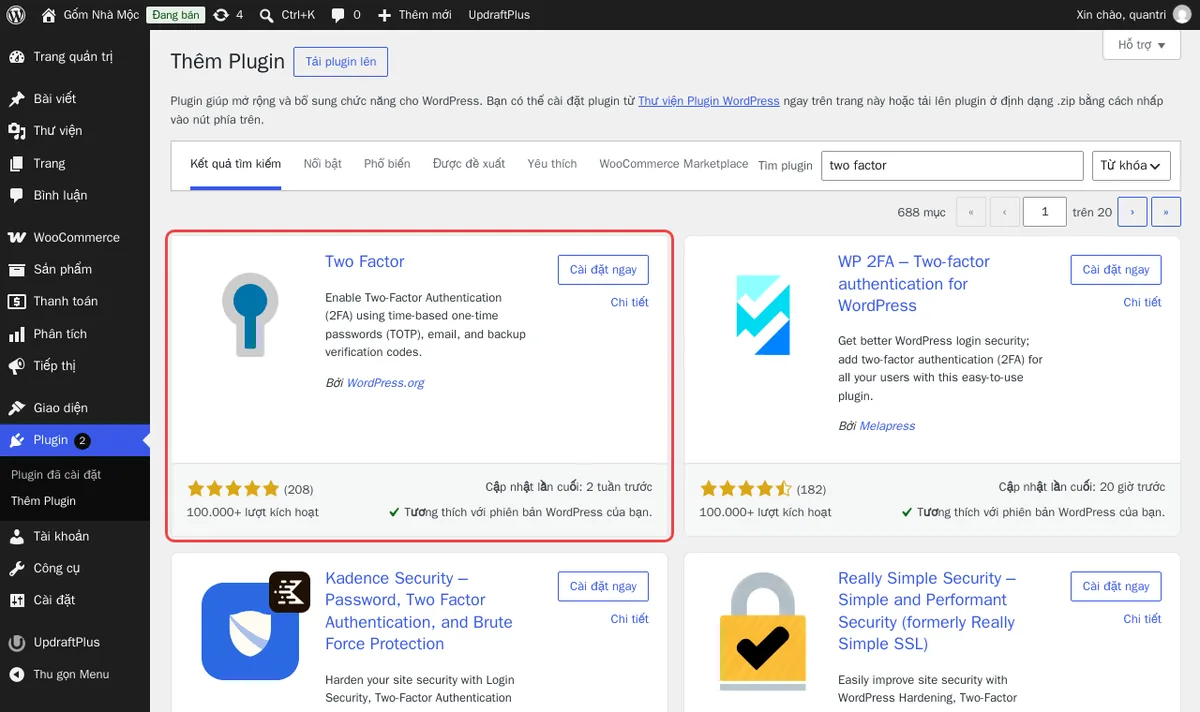Switch to Được đề xuất tab
1200x712 pixels.
pyautogui.click(x=469, y=164)
